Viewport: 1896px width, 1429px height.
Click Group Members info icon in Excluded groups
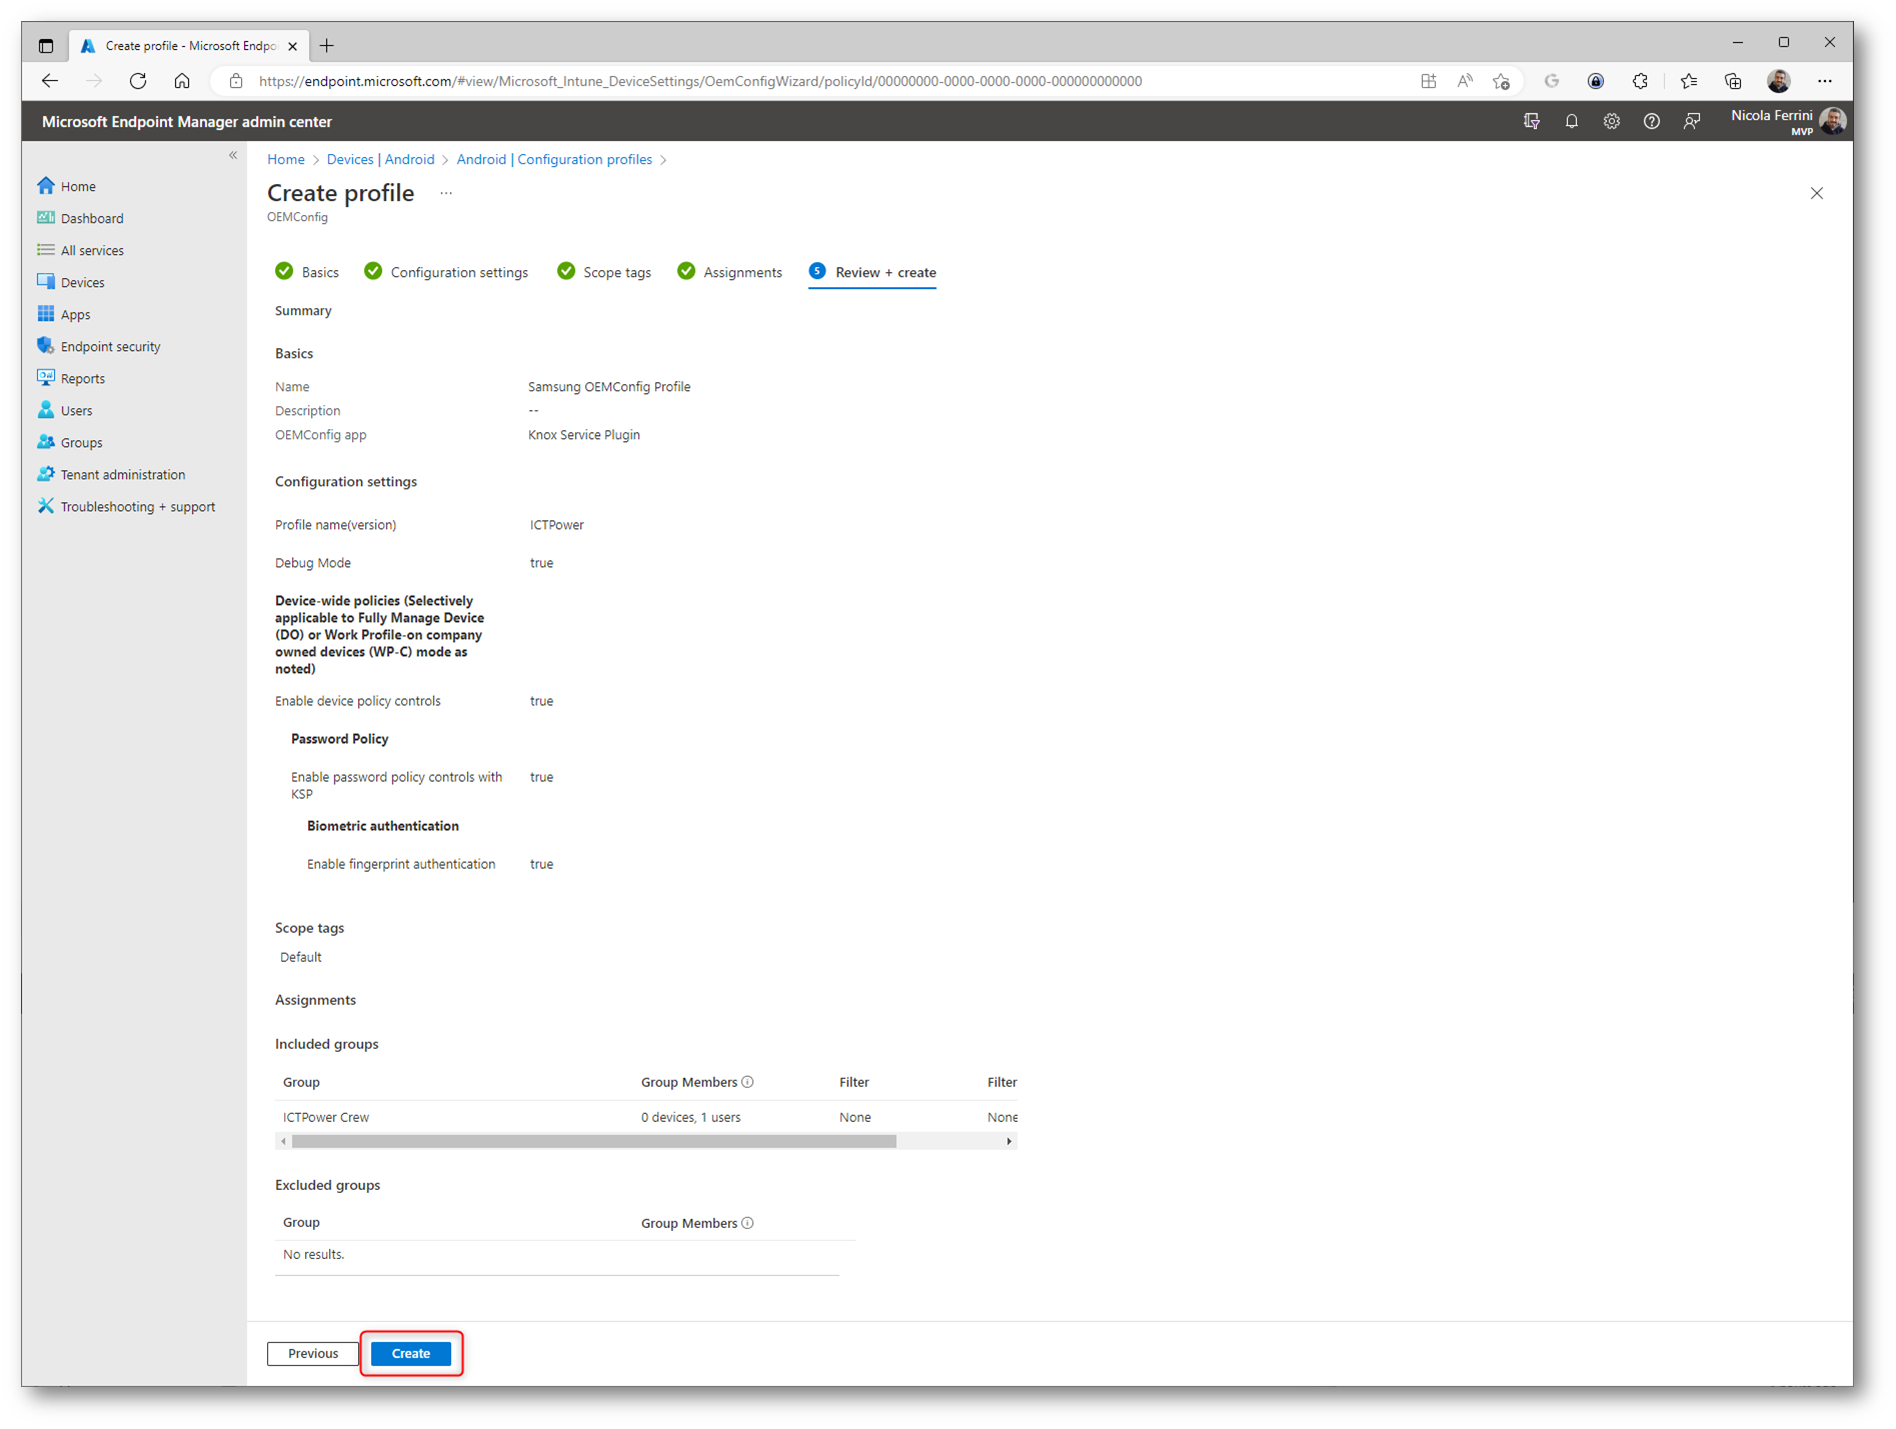(748, 1223)
